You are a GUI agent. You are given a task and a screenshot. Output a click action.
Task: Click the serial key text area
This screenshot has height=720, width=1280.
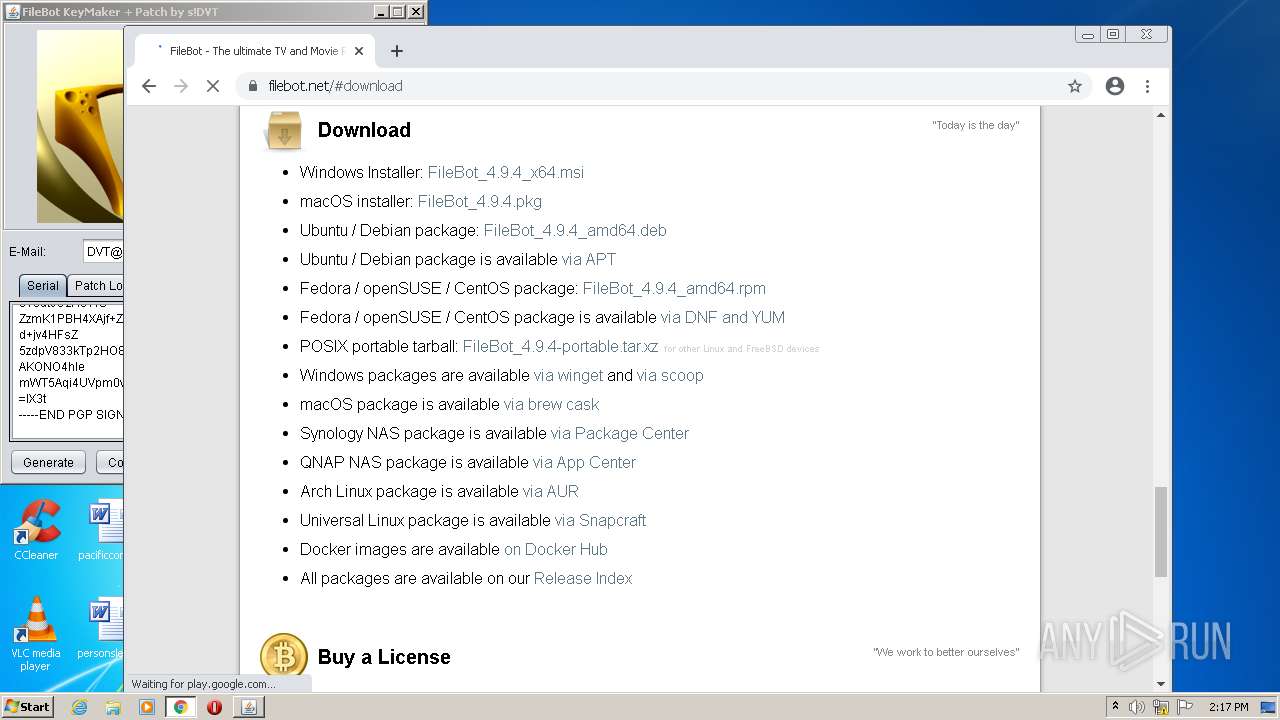click(67, 371)
